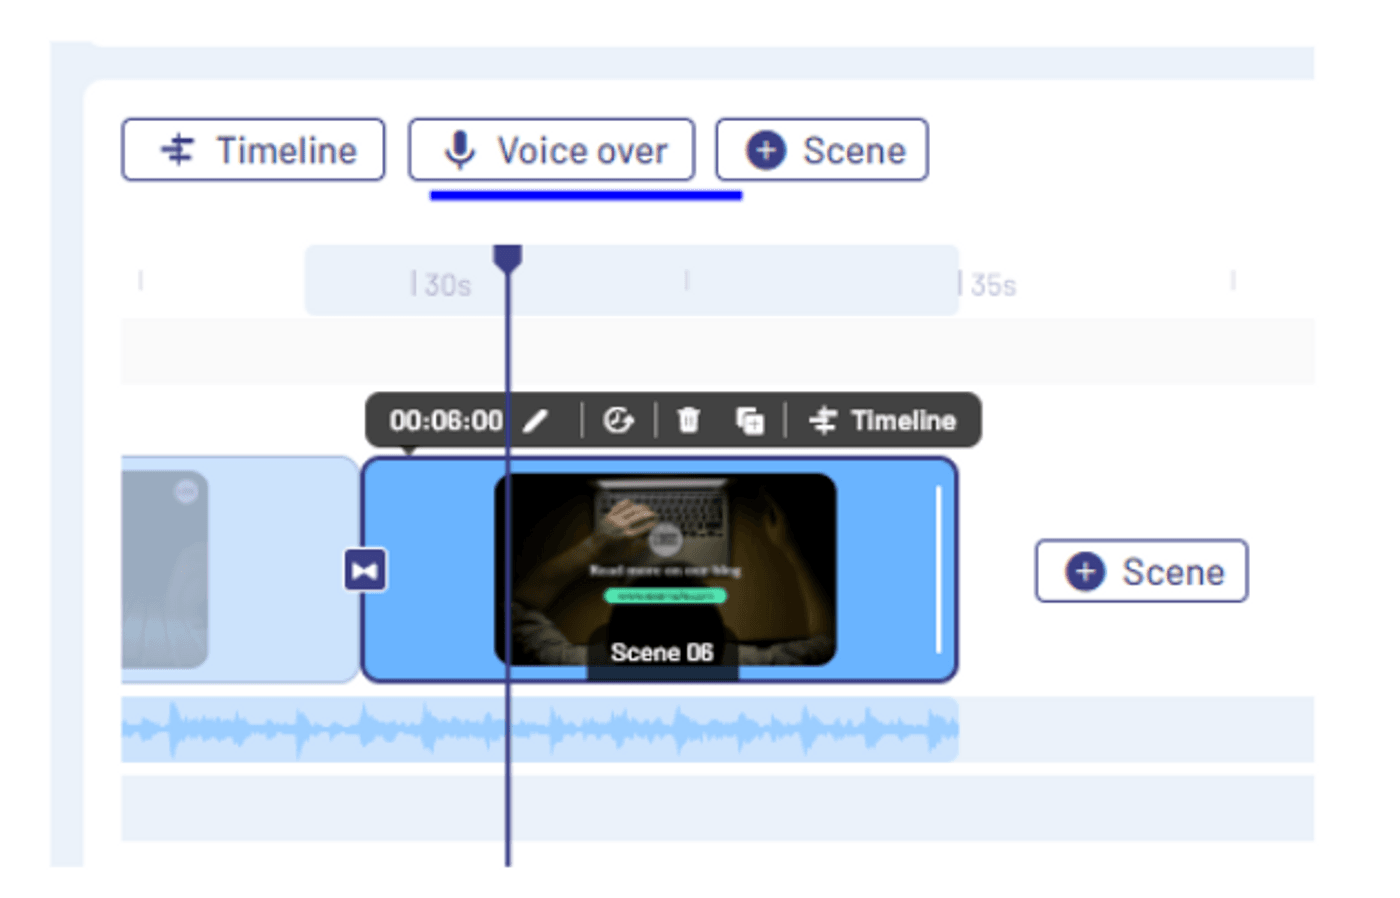Open the transition icon between scenes
This screenshot has width=1400, height=898.
coord(366,570)
